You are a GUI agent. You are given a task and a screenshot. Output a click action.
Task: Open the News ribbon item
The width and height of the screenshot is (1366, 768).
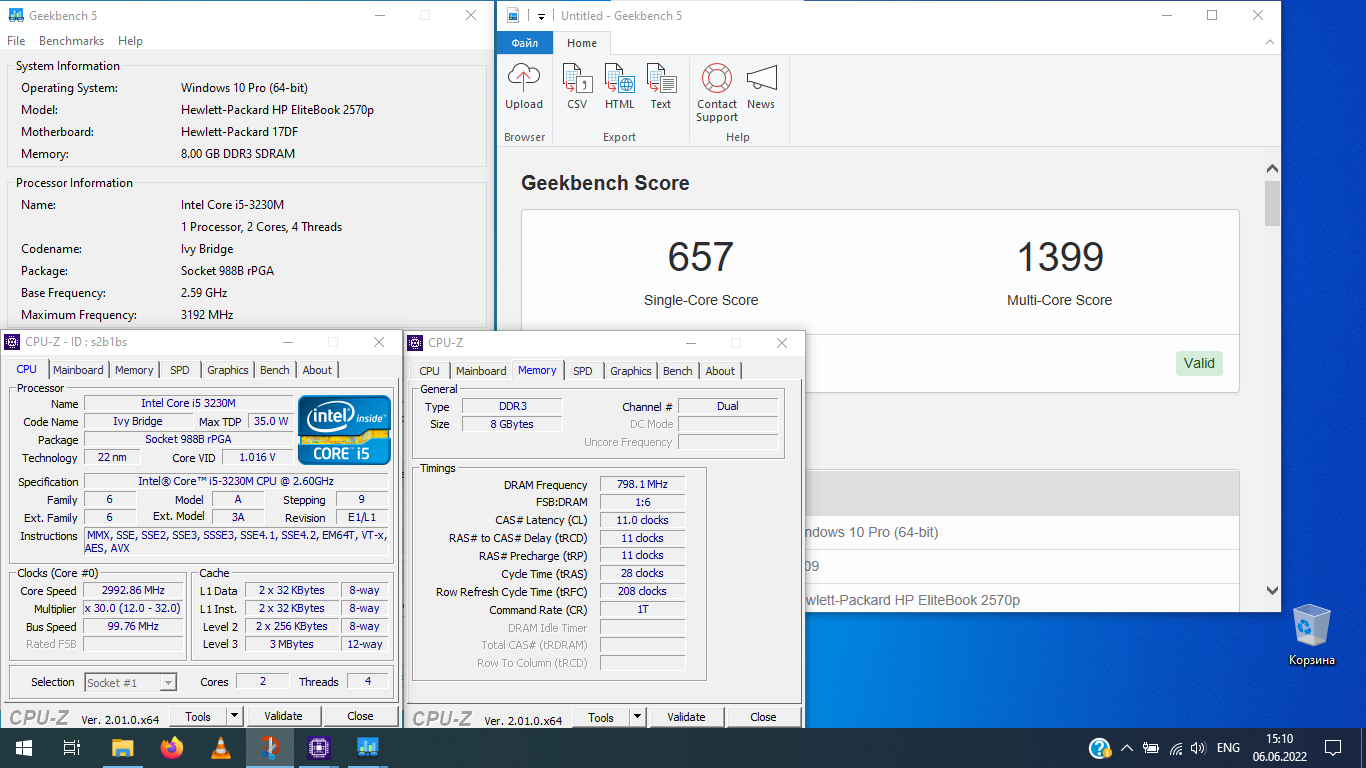pos(761,87)
